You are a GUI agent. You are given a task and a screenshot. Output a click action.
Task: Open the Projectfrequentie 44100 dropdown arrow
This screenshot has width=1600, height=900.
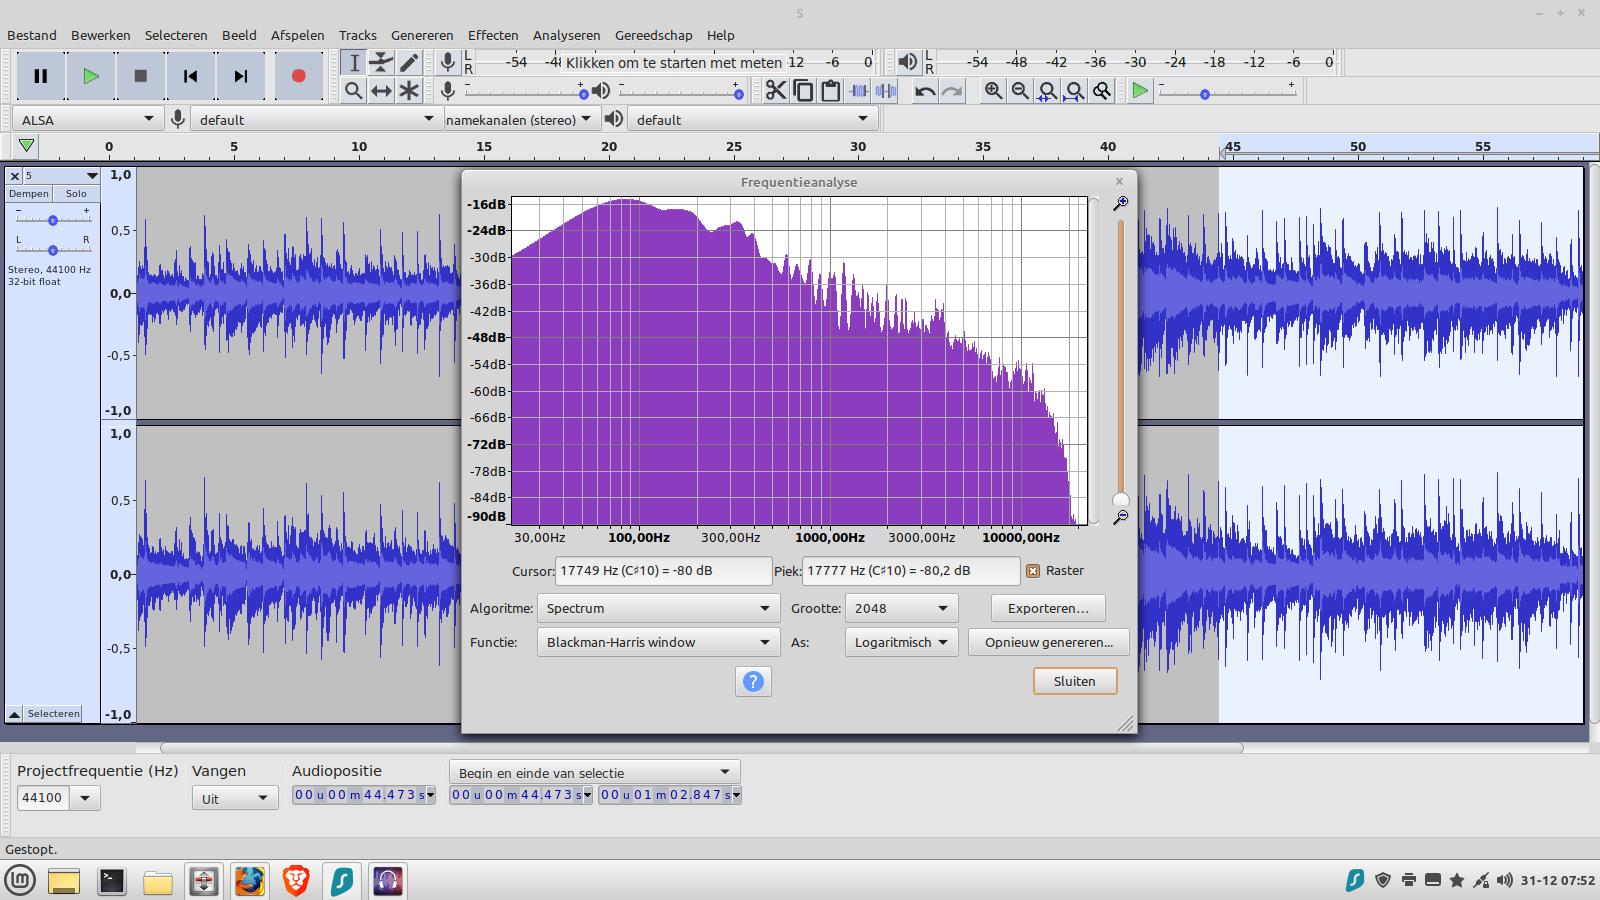tap(85, 798)
